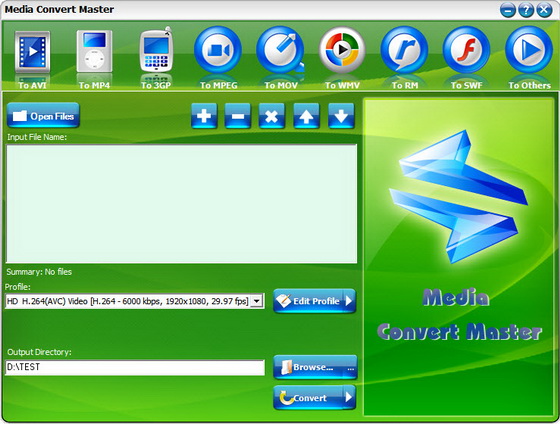Click the HD H.264(AVC) Video profile field
Viewport: 560px width, 424px height.
[135, 301]
